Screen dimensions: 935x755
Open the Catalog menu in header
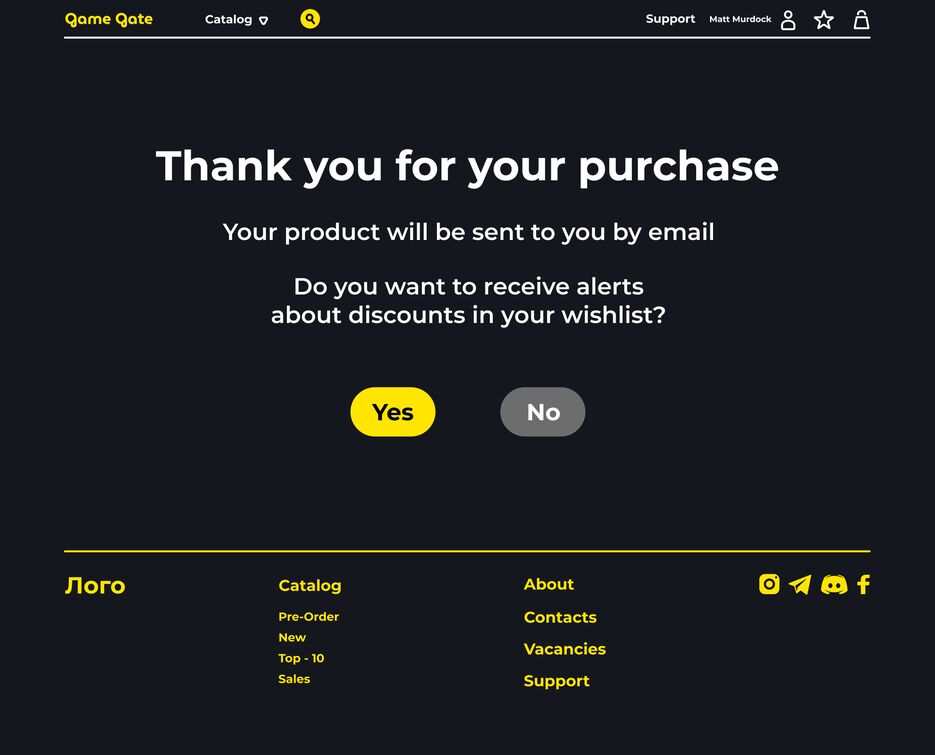[x=228, y=19]
